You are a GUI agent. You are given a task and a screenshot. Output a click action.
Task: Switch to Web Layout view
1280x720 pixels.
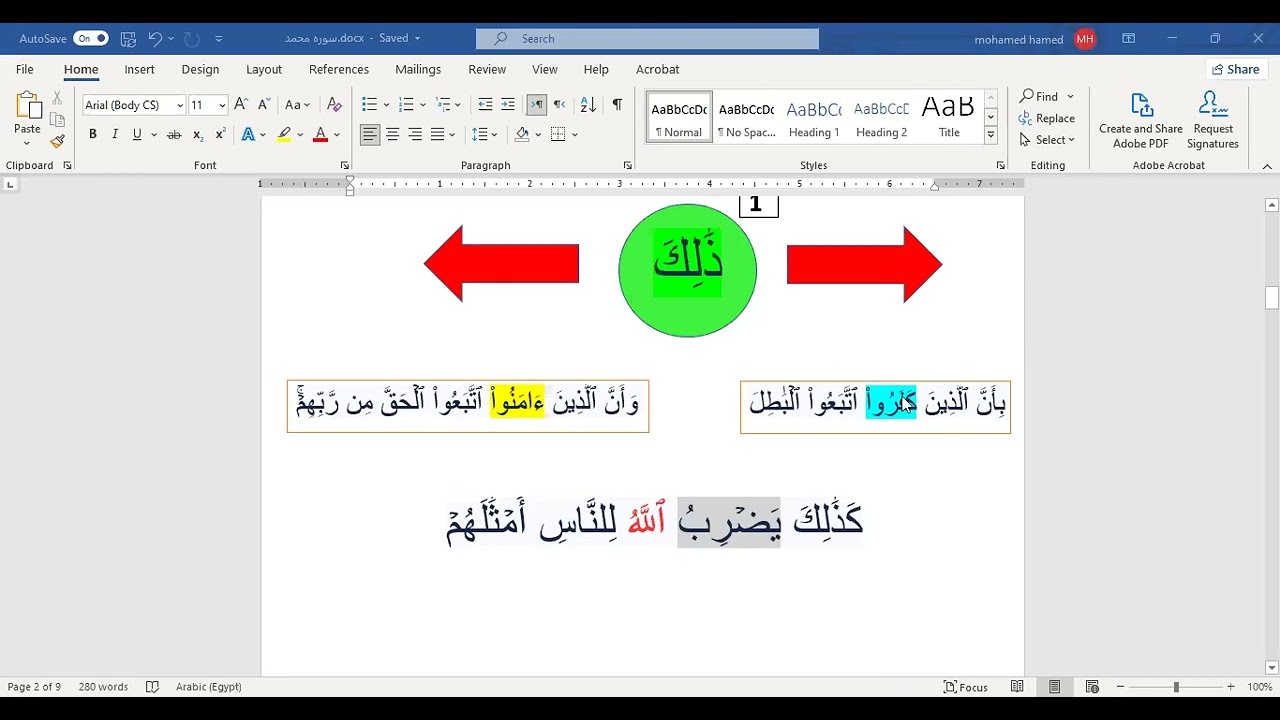coord(1092,687)
